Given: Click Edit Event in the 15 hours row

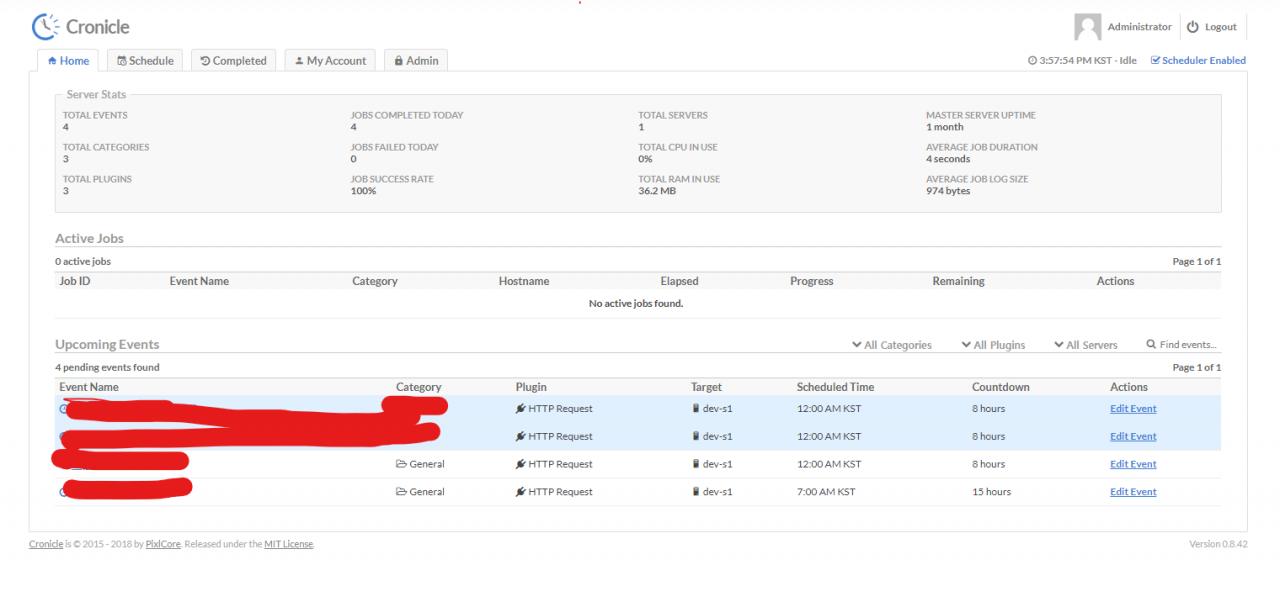Looking at the screenshot, I should [x=1133, y=492].
